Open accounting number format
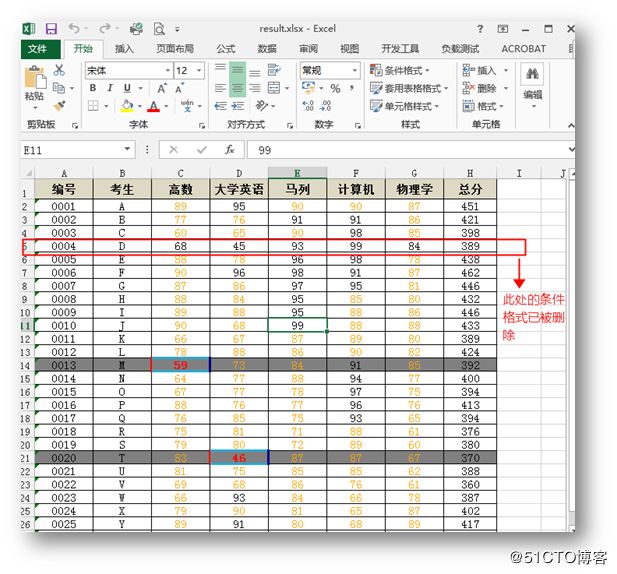 pos(308,87)
